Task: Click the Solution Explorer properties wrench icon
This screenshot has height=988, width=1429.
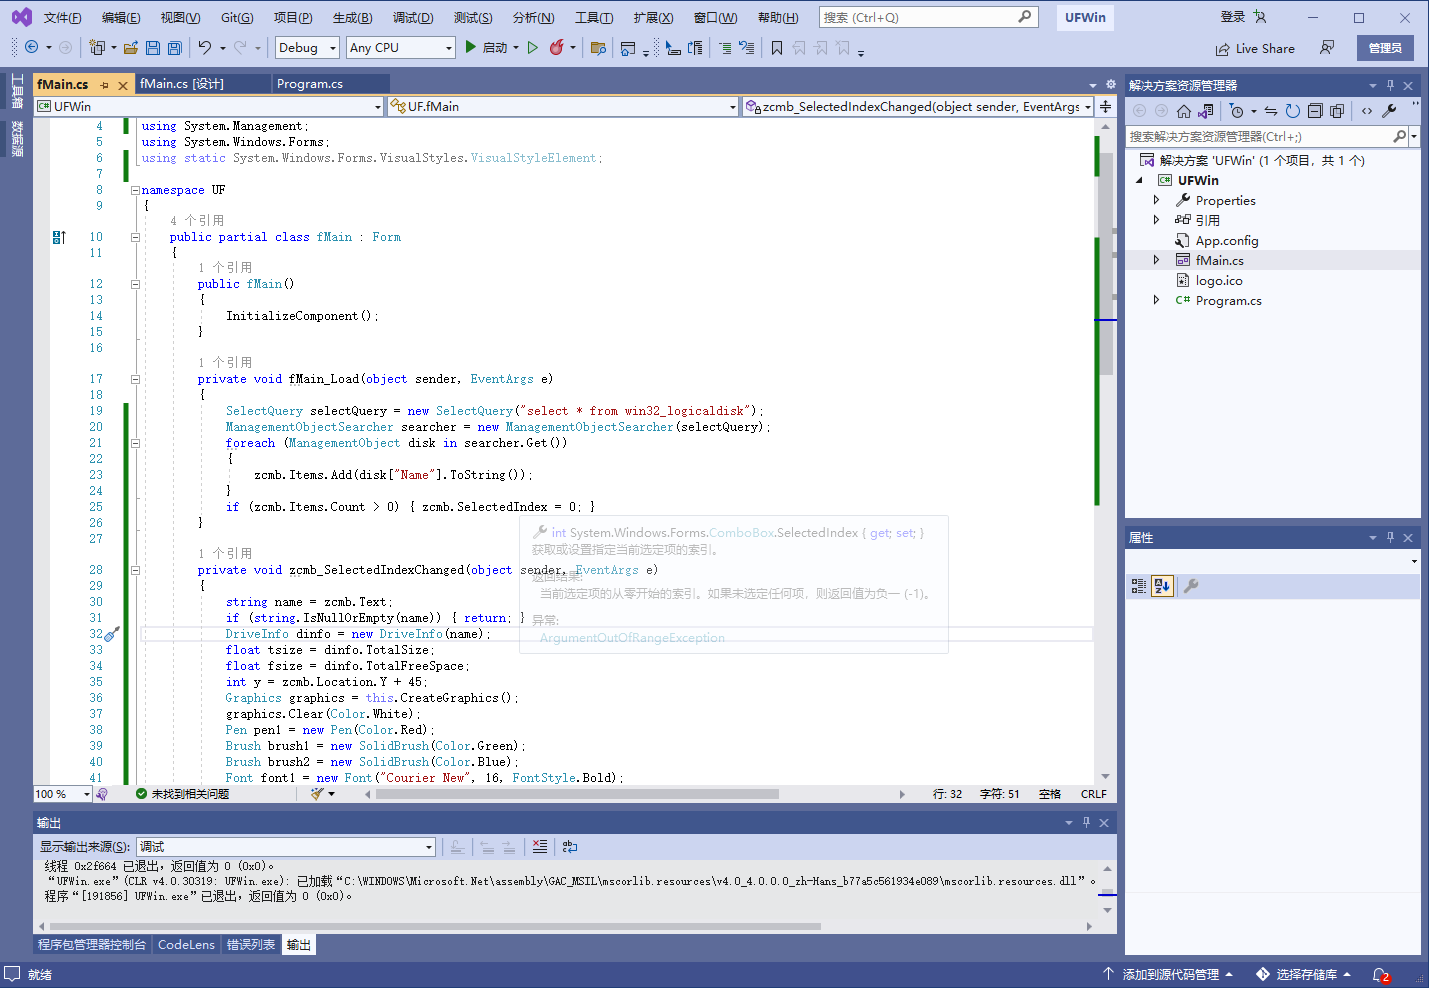Action: click(x=1389, y=111)
